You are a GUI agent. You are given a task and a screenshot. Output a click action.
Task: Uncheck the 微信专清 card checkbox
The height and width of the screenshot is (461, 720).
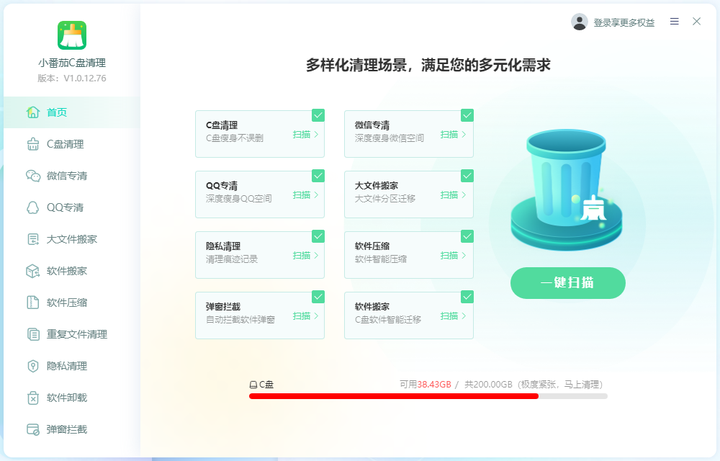pyautogui.click(x=467, y=115)
